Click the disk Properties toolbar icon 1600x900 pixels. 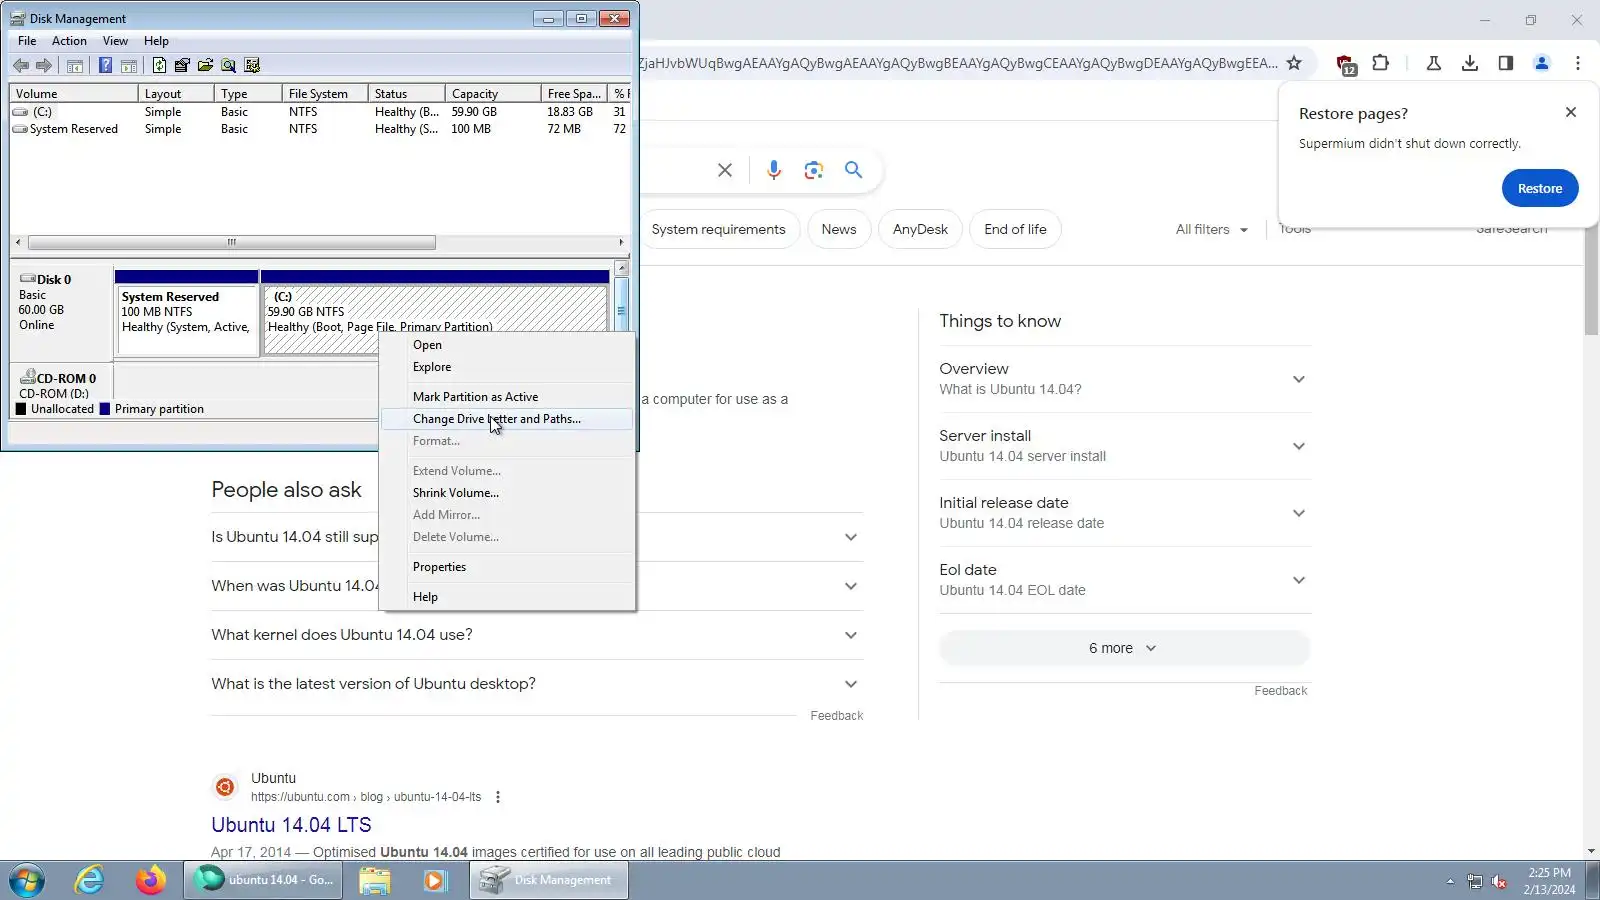point(182,66)
